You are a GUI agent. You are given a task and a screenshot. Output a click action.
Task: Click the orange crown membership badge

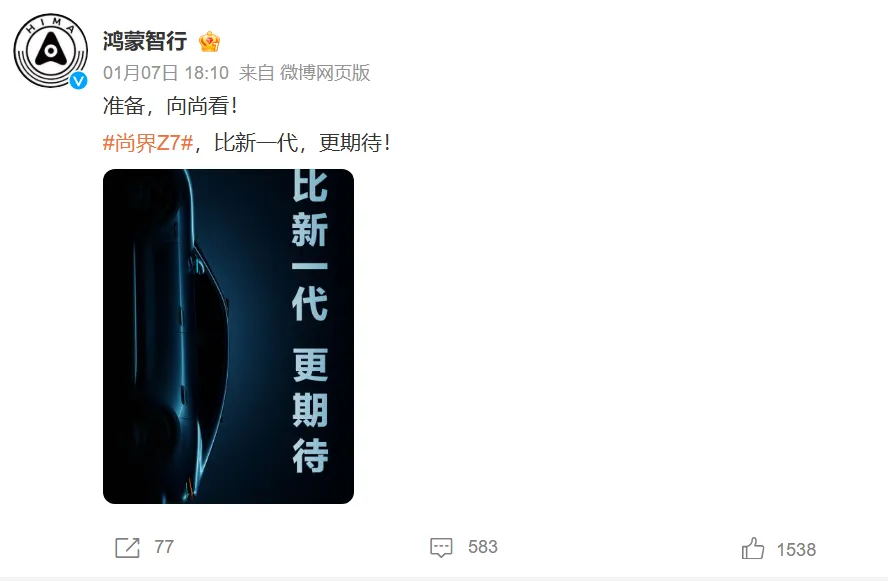click(x=209, y=42)
